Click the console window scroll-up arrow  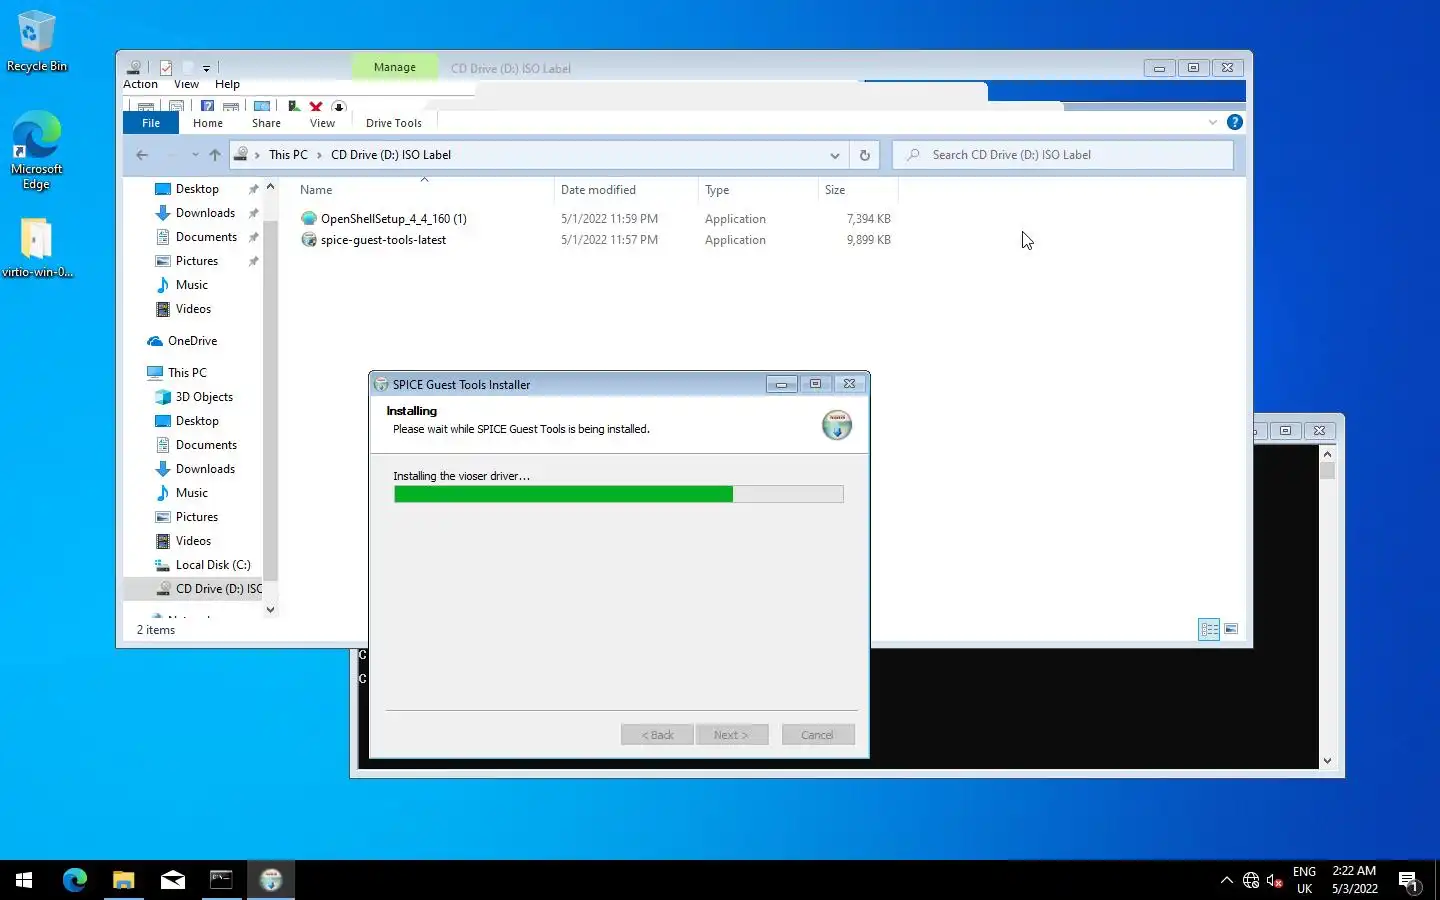(x=1327, y=454)
